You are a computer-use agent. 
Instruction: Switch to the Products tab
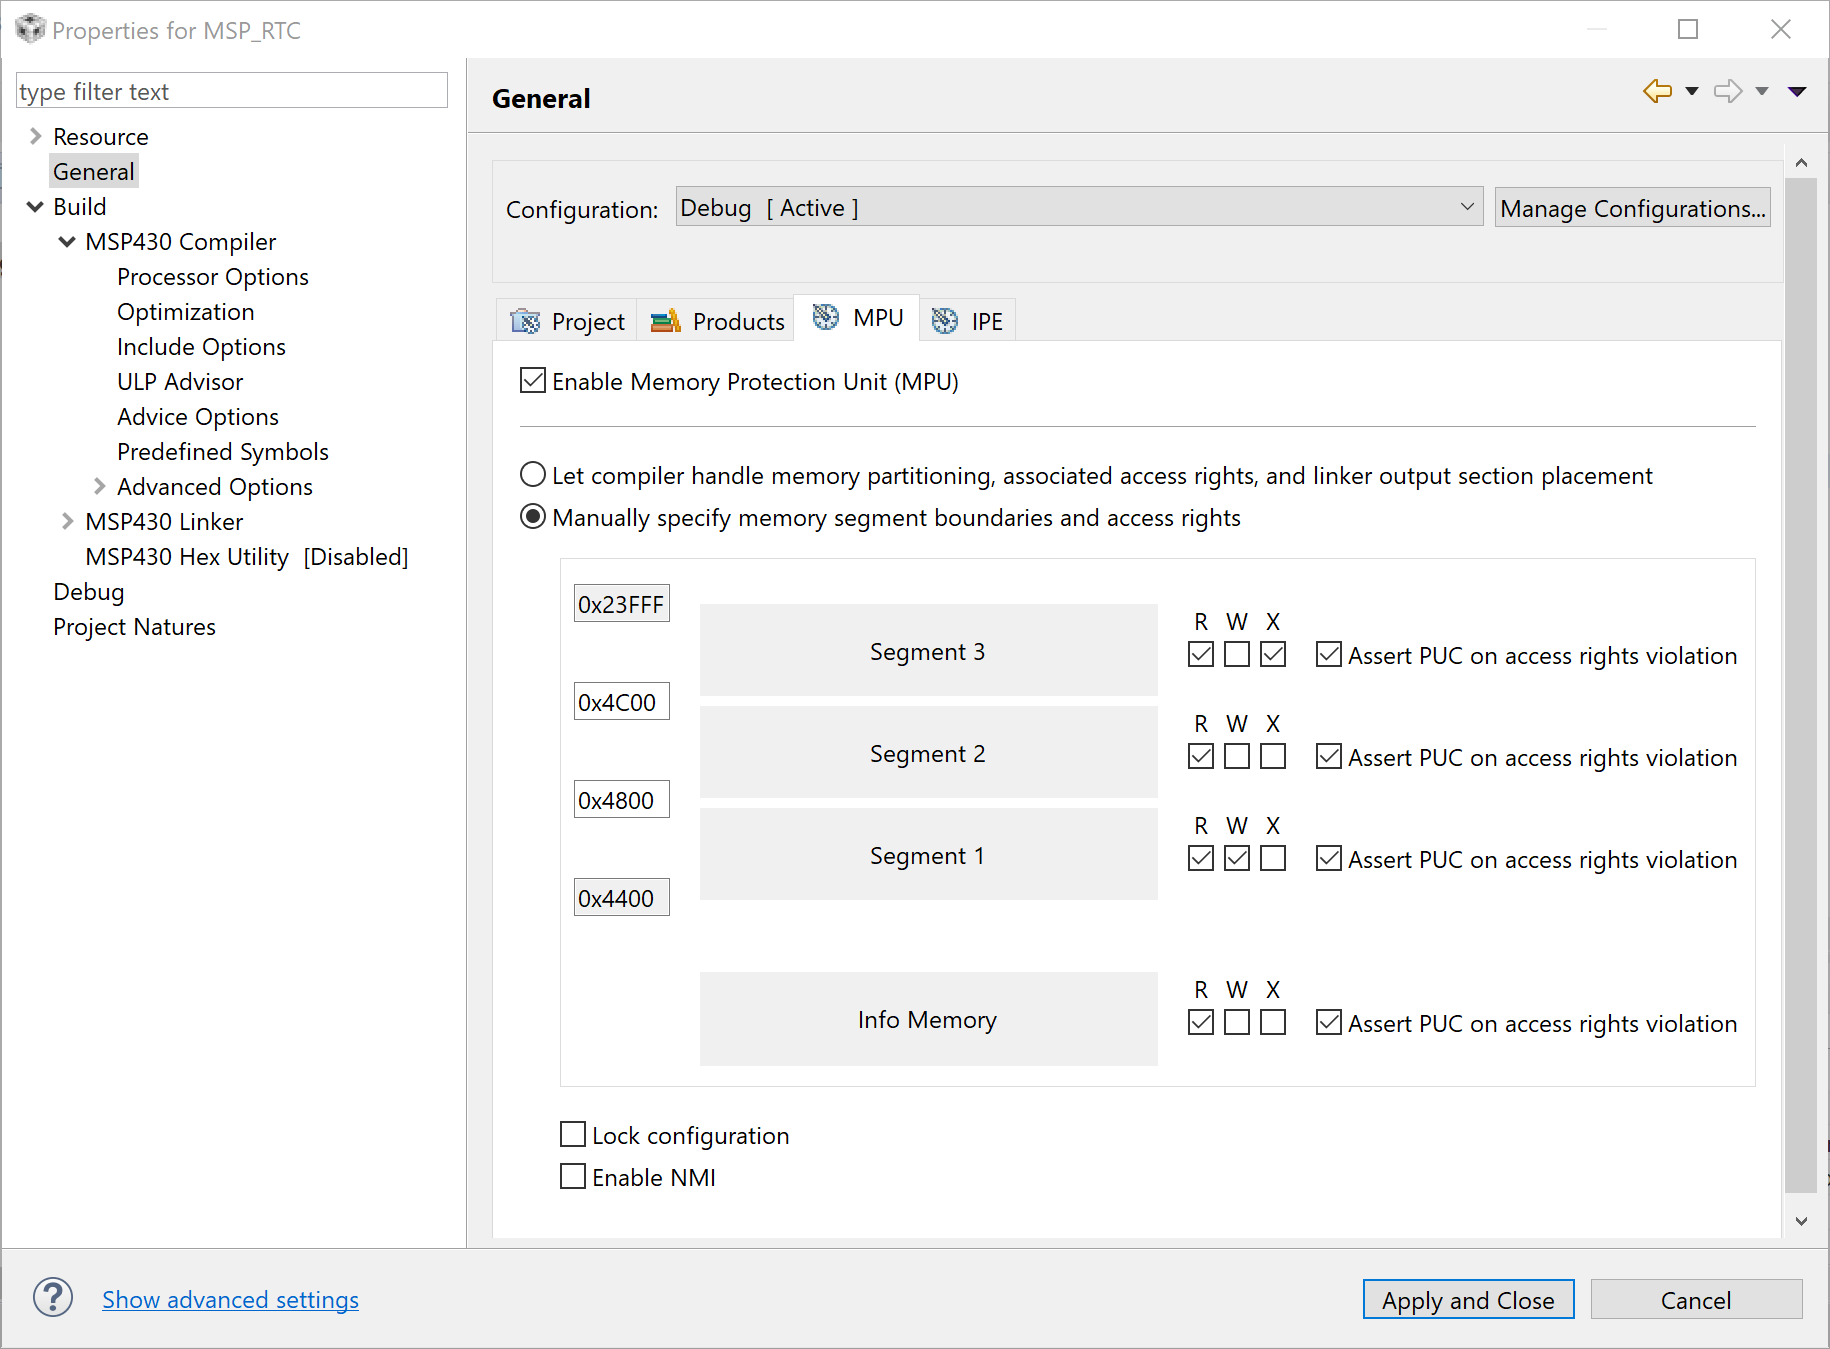(717, 321)
